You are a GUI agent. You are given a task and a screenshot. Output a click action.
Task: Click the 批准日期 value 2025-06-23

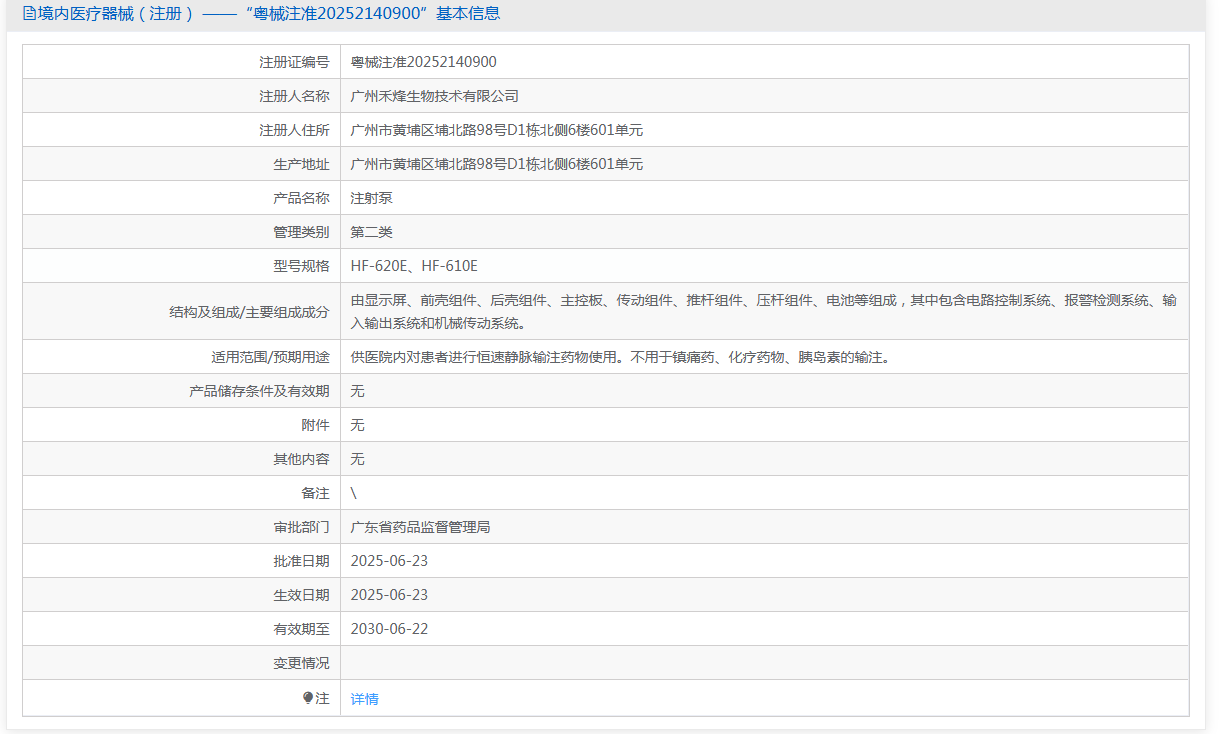[x=389, y=561]
